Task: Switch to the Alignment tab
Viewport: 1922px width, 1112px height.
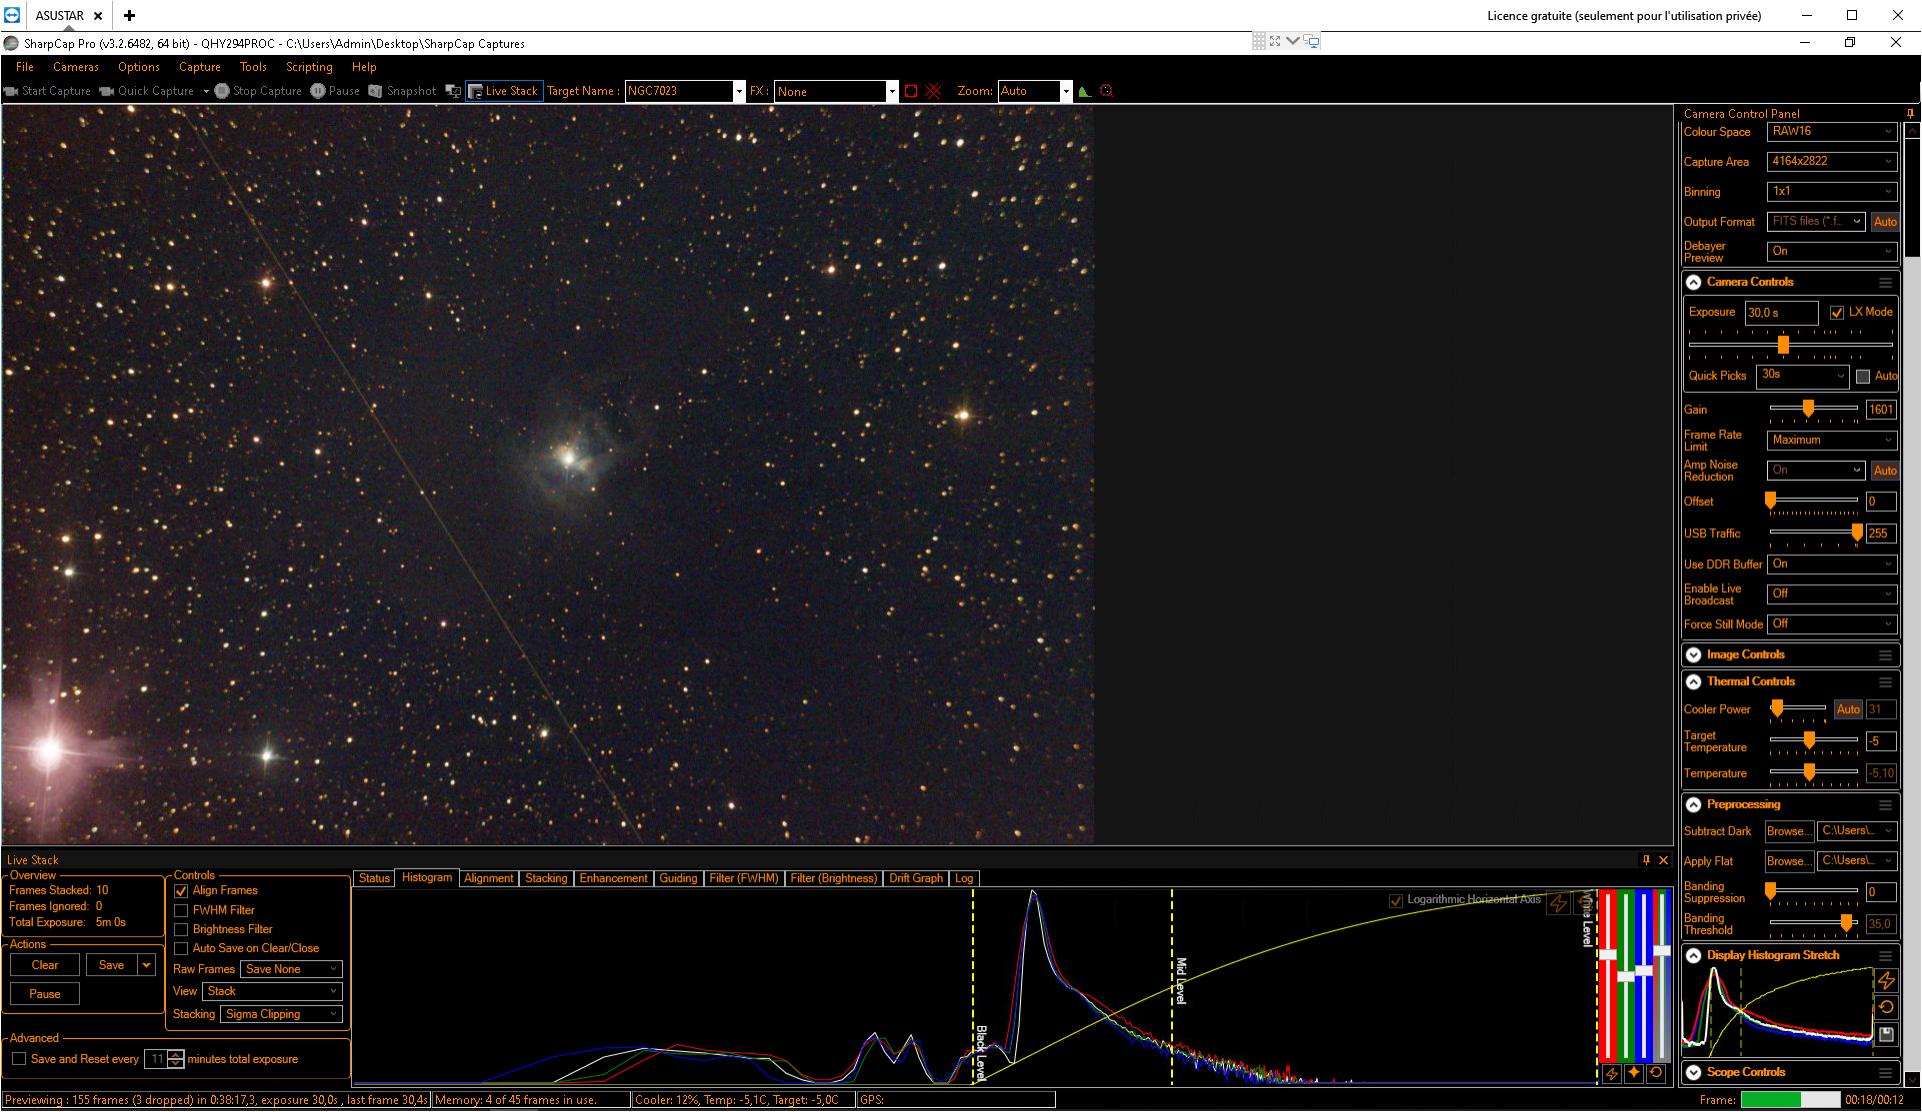Action: (489, 878)
